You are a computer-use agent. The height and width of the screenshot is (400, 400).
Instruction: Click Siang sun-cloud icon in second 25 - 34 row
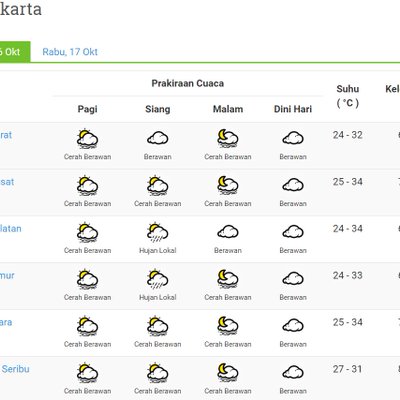point(158,326)
